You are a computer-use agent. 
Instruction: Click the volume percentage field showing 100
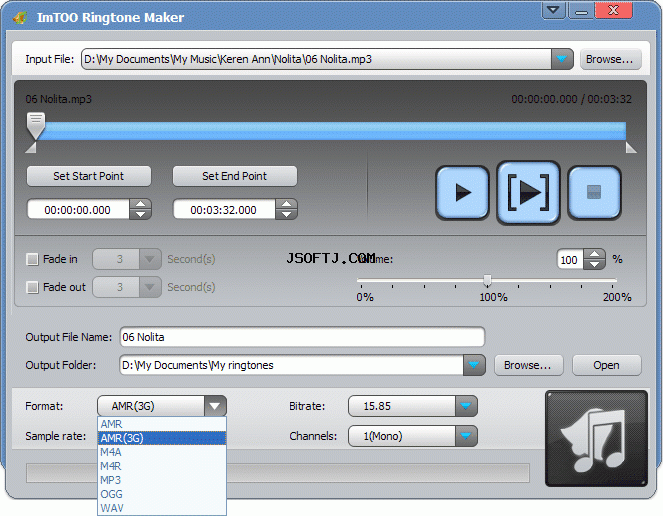pyautogui.click(x=570, y=260)
